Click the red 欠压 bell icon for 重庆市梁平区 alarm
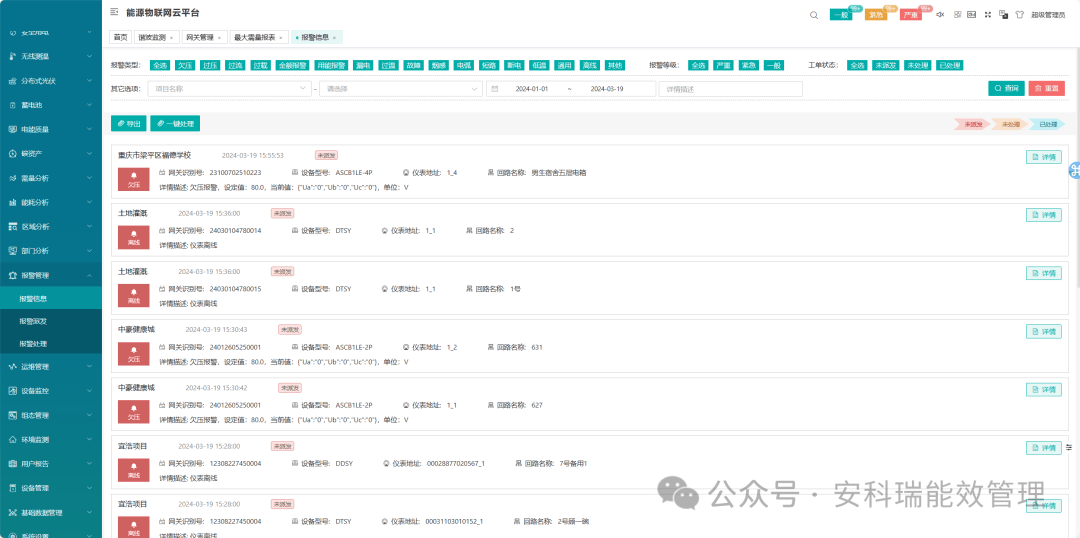This screenshot has height=538, width=1080. (x=134, y=179)
